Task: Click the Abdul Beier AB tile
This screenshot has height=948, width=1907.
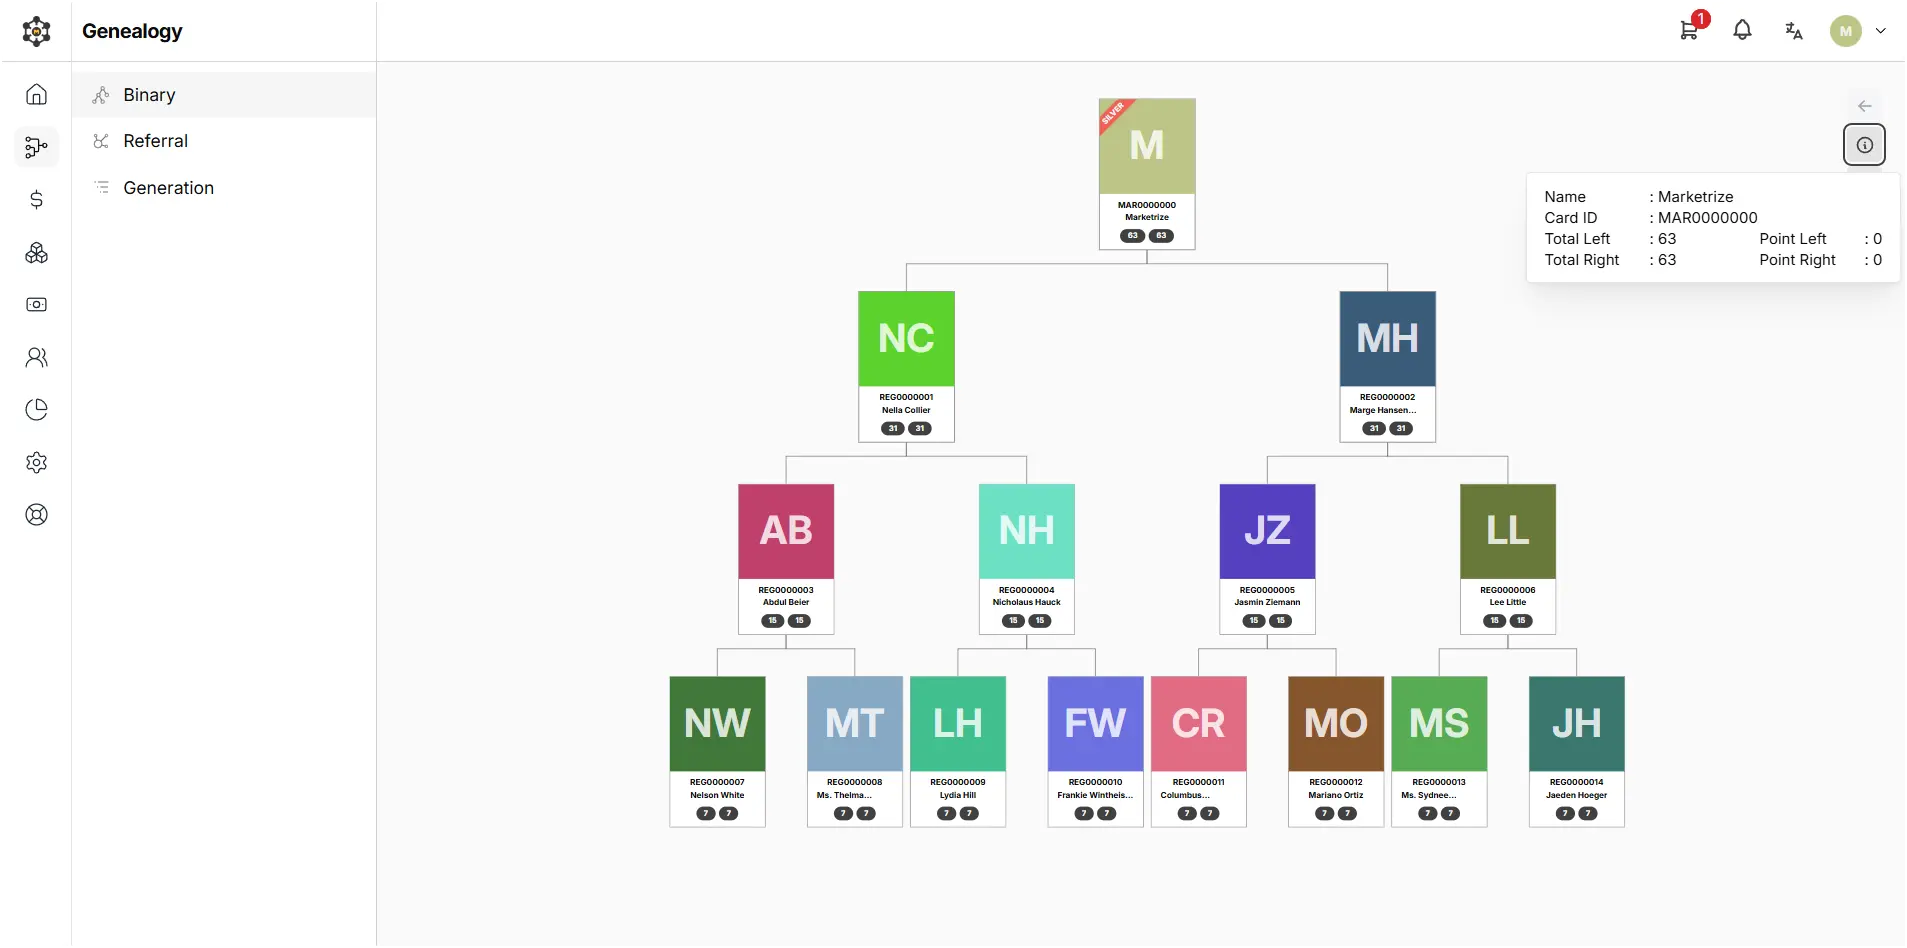Action: [786, 559]
